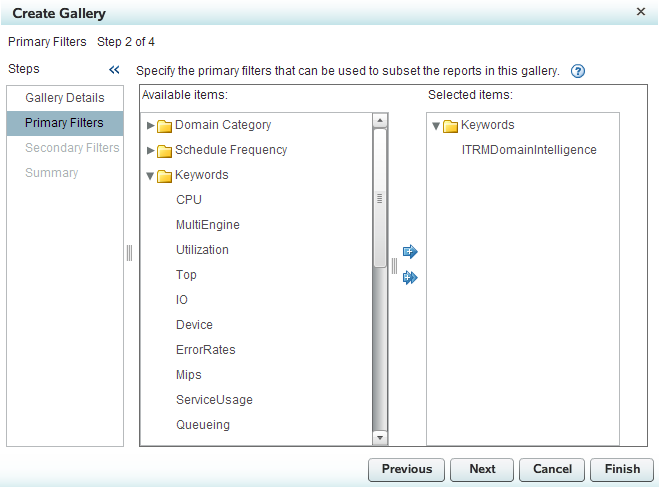
Task: Close the Create Gallery dialog
Action: coord(641,12)
